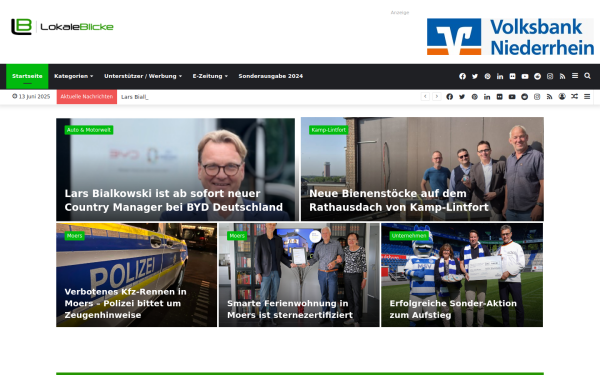Screen dimensions: 600x375
Task: Open Twitter icon in dark navigation bar
Action: (x=475, y=76)
